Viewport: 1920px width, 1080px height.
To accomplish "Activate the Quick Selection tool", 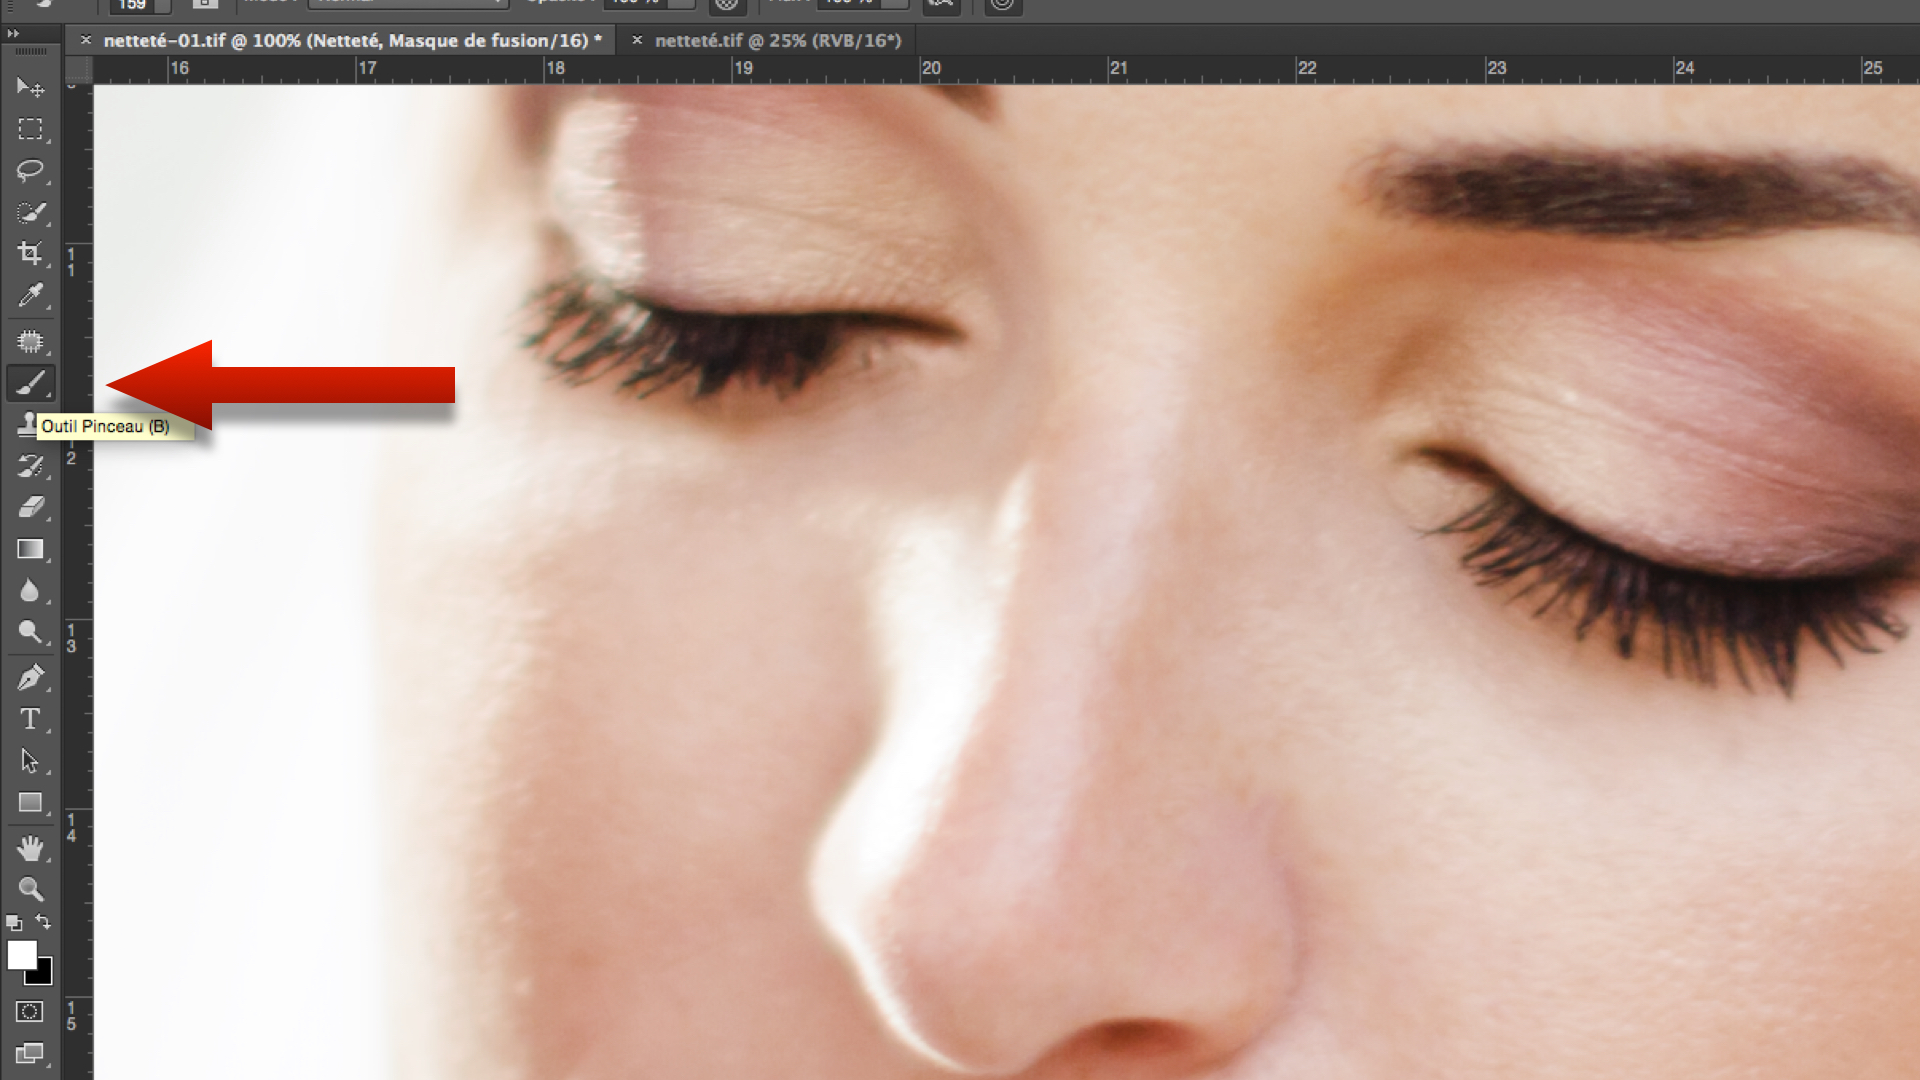I will [30, 213].
